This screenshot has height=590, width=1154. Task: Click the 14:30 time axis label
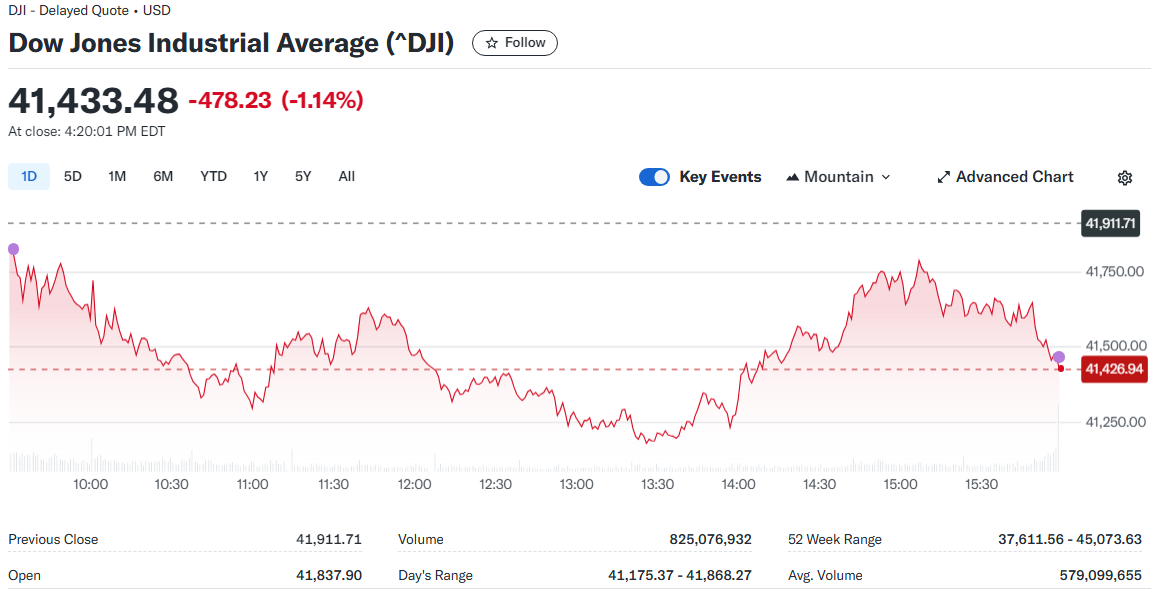click(x=819, y=484)
